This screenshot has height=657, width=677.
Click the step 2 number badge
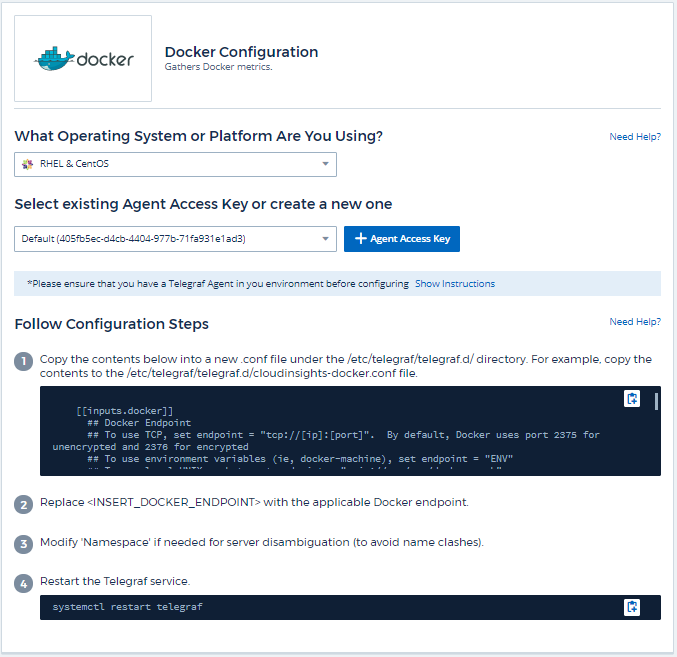[24, 501]
